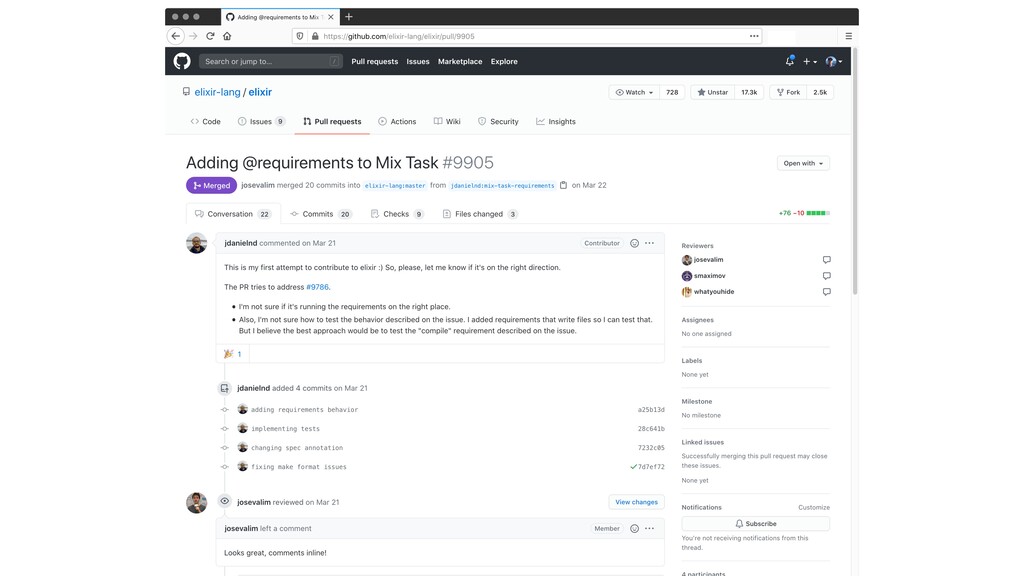Image resolution: width=1024 pixels, height=576 pixels.
Task: Click the Unstar button
Action: pyautogui.click(x=712, y=92)
